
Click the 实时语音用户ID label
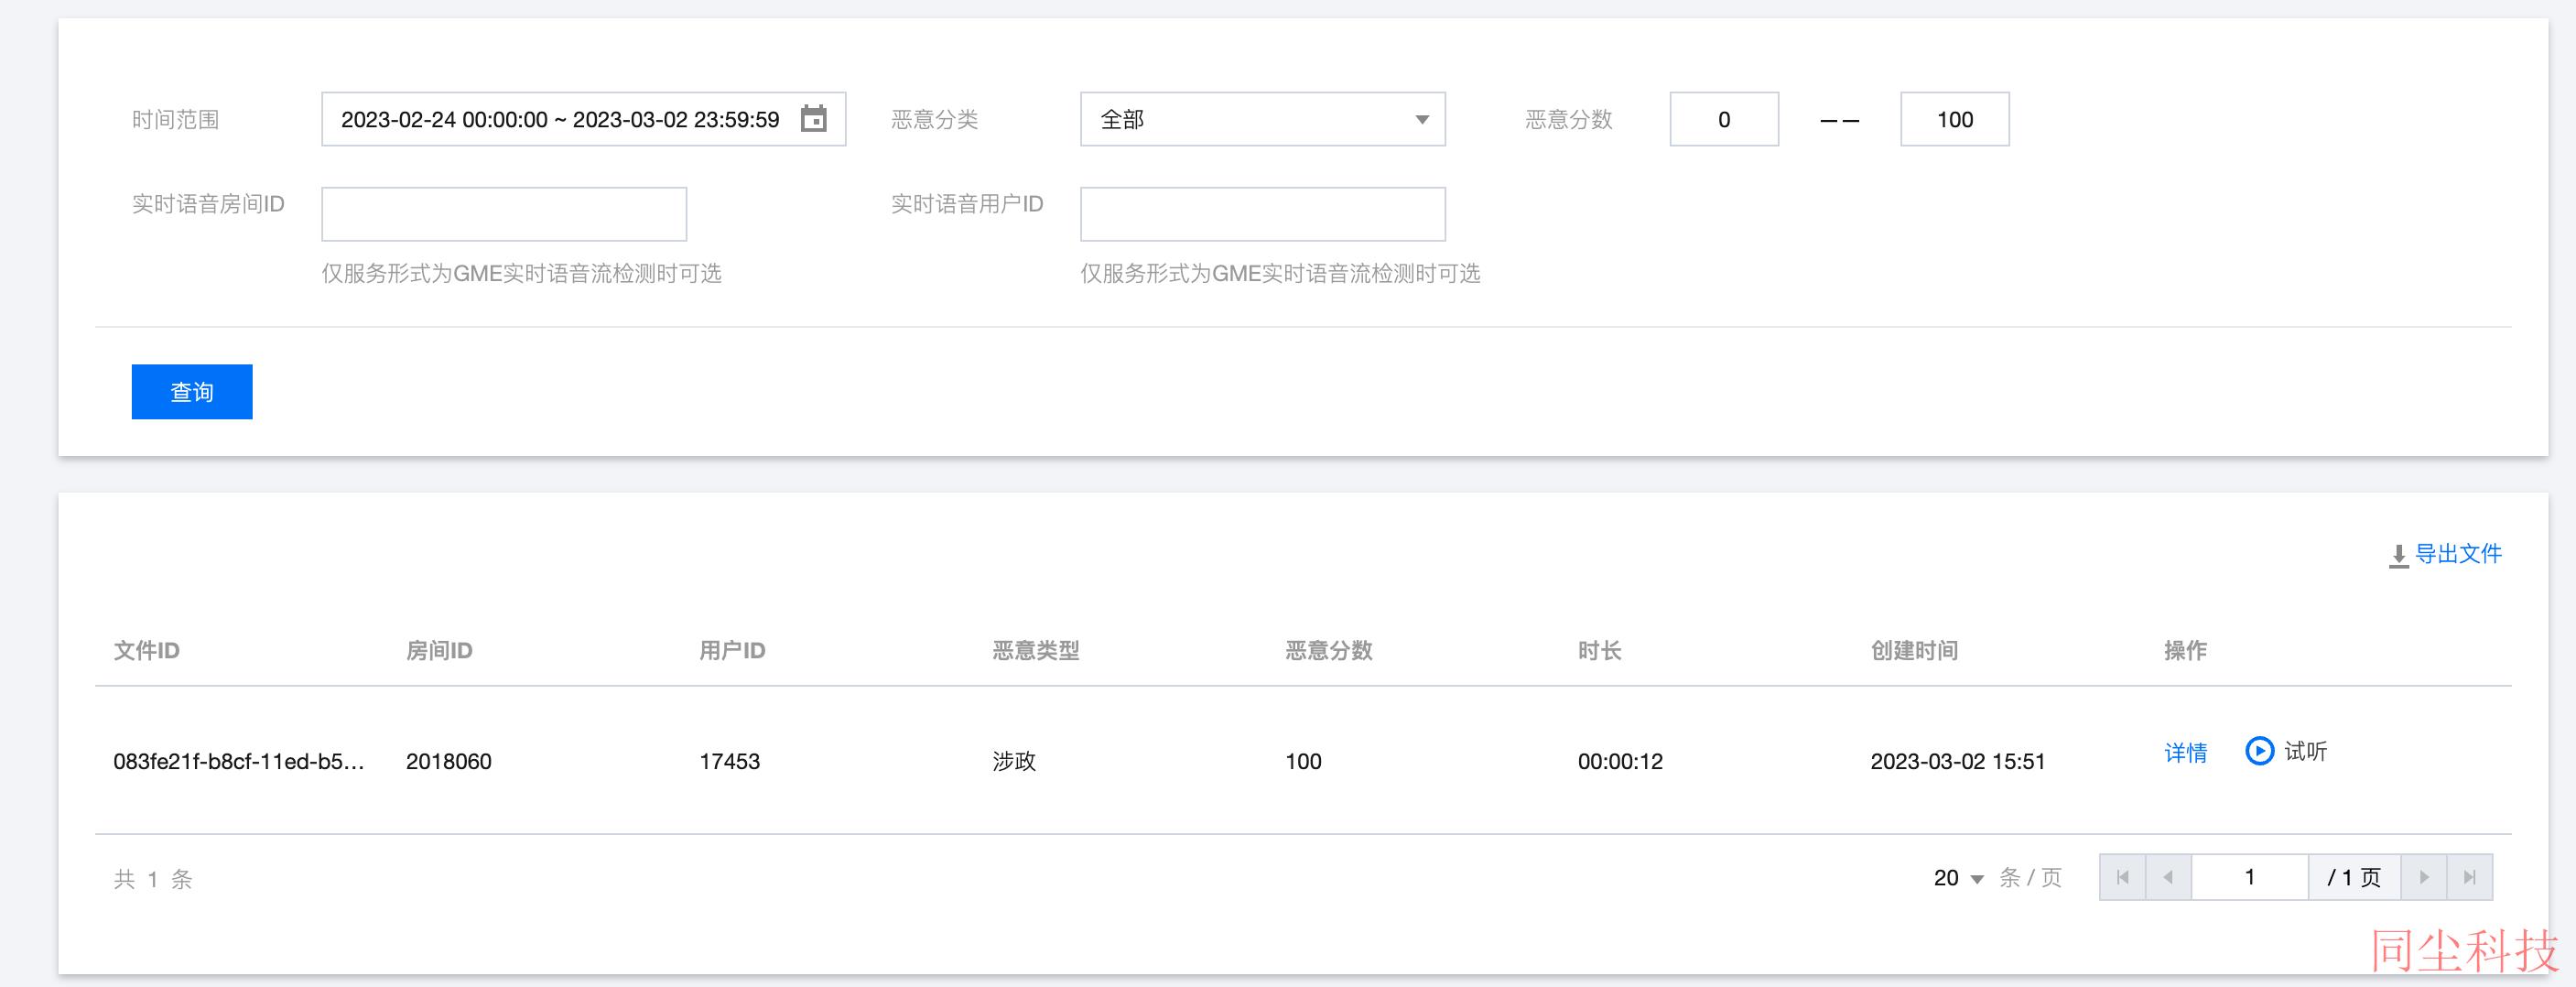pos(967,204)
